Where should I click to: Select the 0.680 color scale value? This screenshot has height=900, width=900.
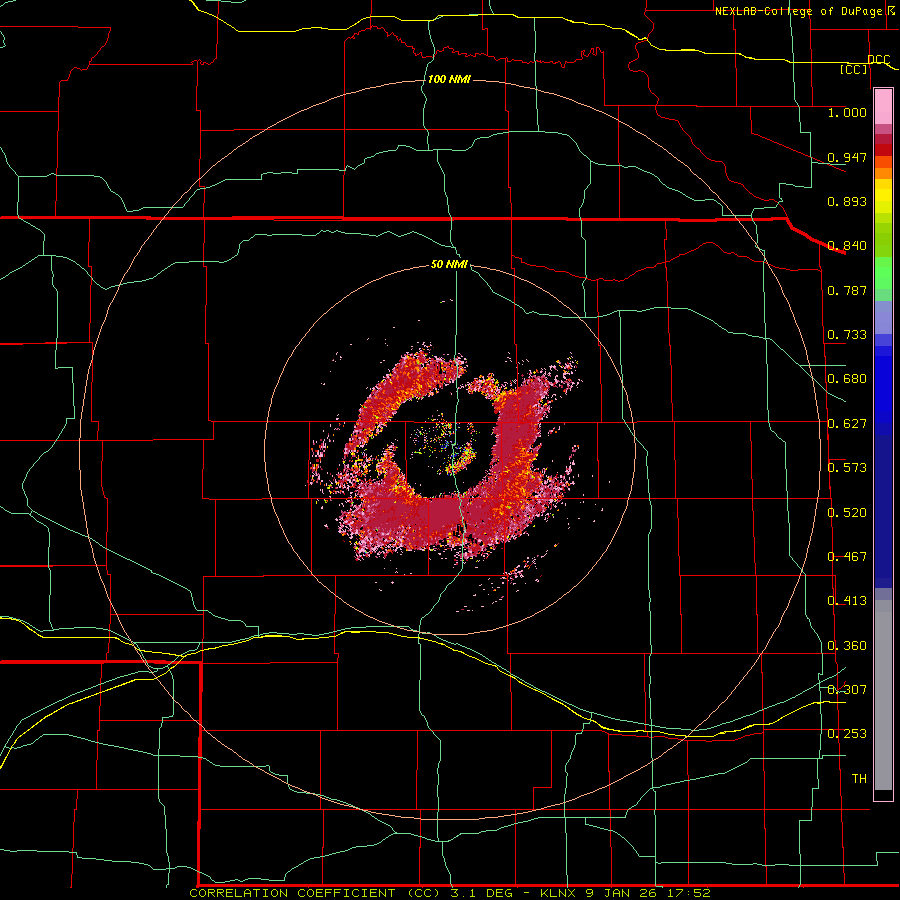(x=847, y=379)
